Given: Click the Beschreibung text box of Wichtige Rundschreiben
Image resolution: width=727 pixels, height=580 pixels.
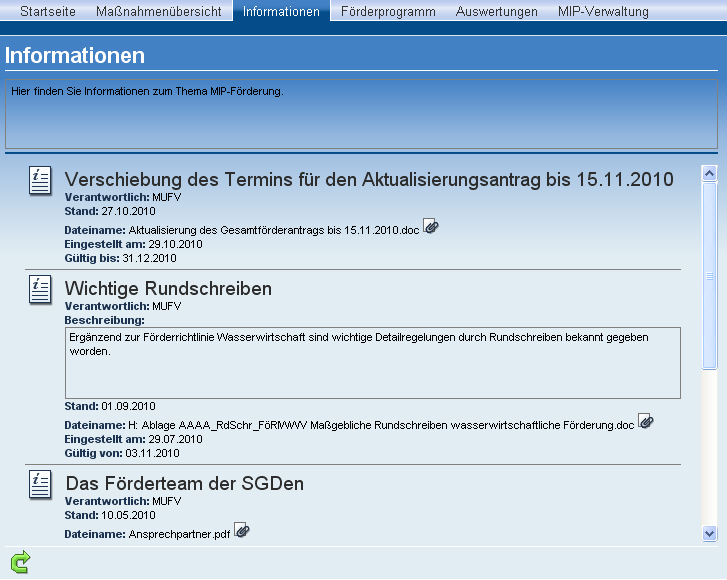Looking at the screenshot, I should [x=373, y=363].
